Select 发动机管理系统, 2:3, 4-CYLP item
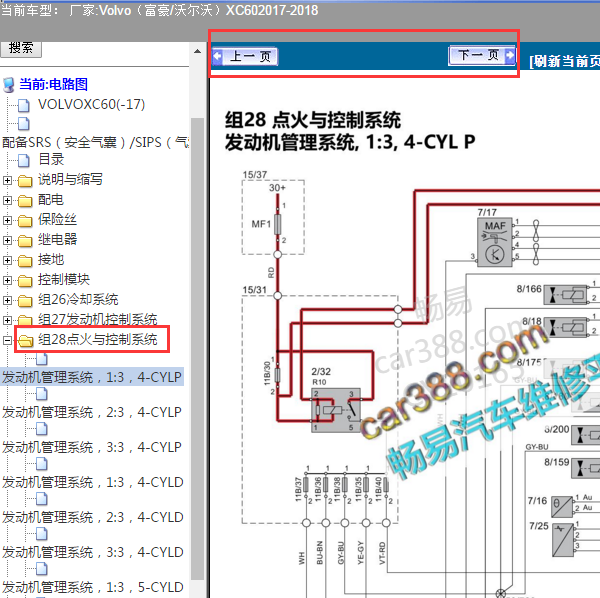Viewport: 600px width, 598px height. pyautogui.click(x=92, y=412)
